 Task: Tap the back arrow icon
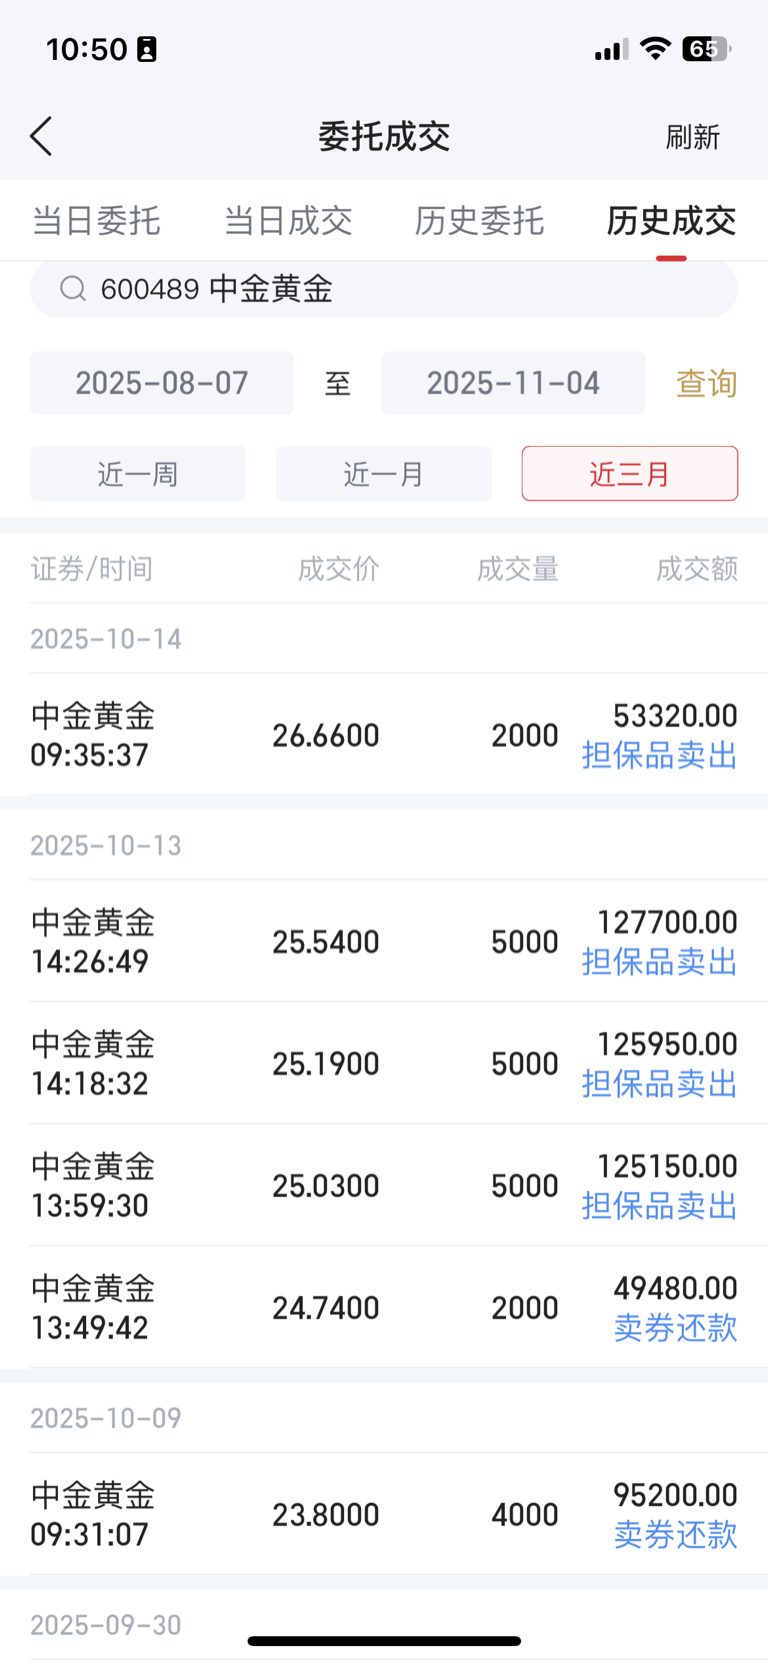[x=41, y=137]
